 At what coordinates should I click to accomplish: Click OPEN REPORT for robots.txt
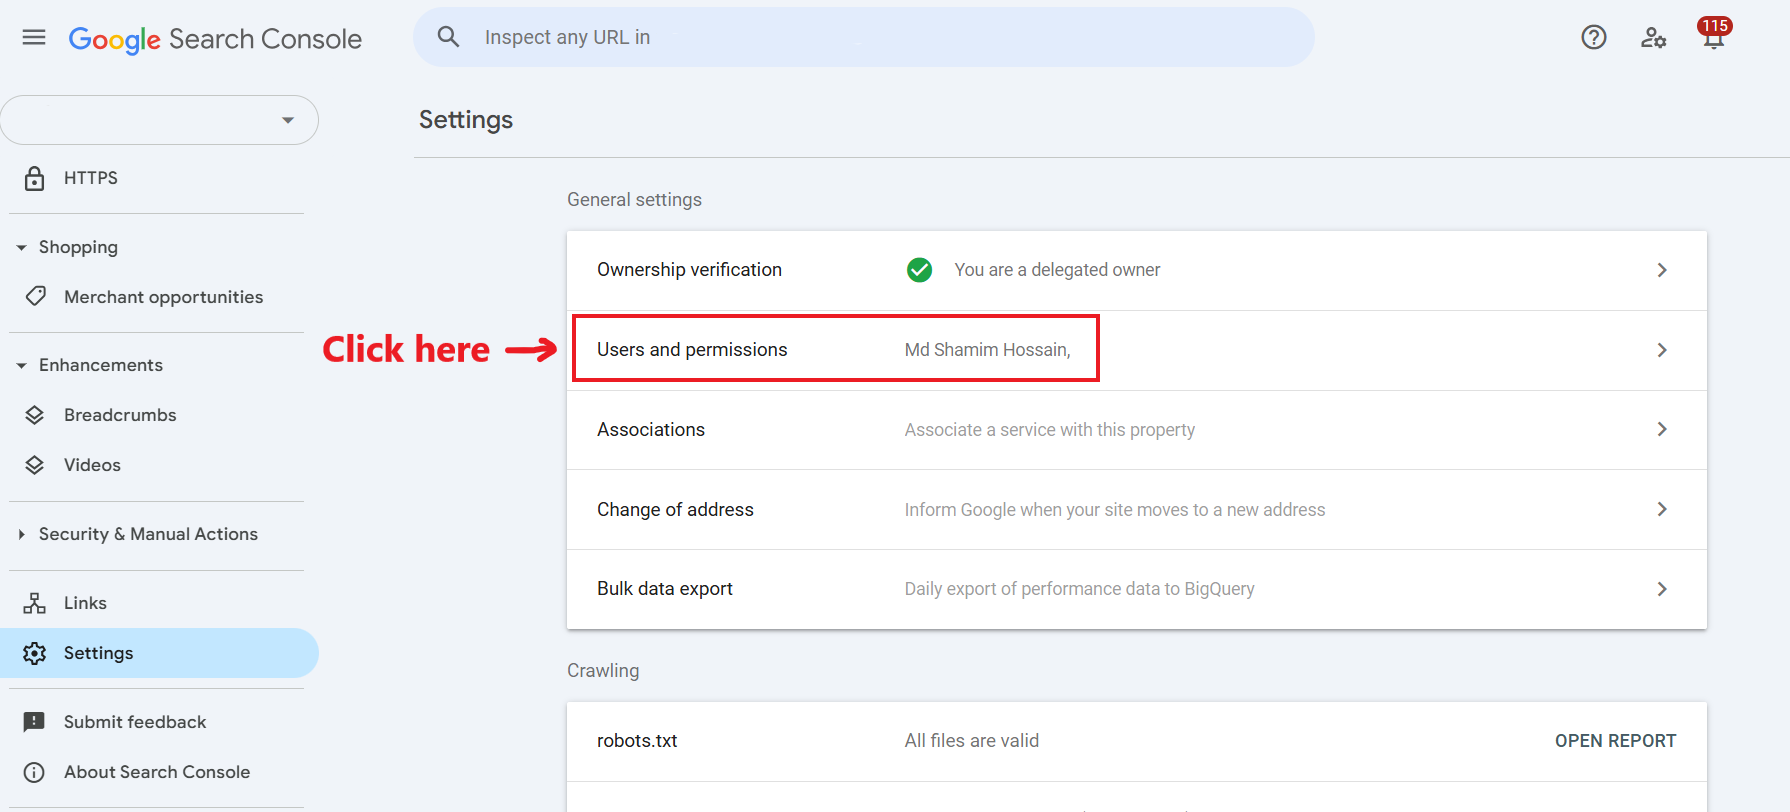pyautogui.click(x=1615, y=741)
